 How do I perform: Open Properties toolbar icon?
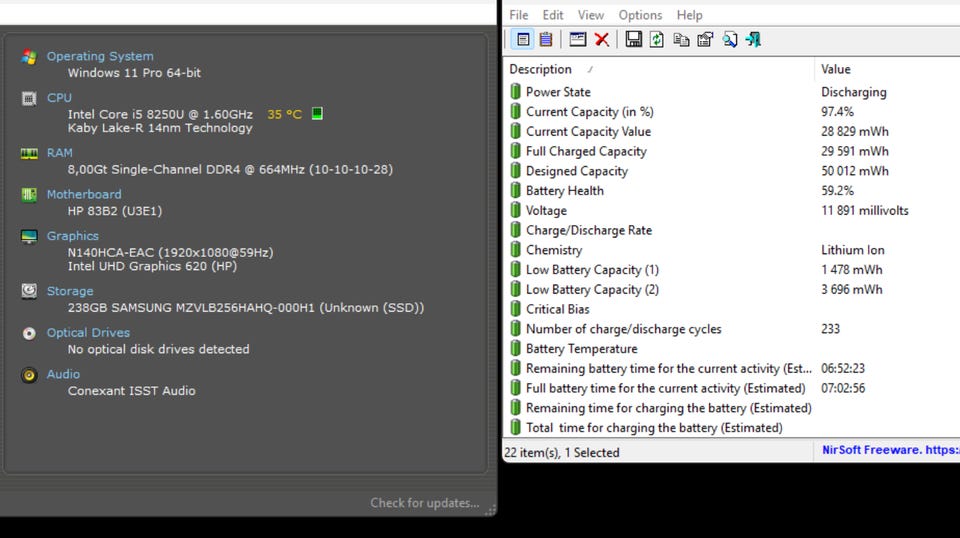point(705,40)
